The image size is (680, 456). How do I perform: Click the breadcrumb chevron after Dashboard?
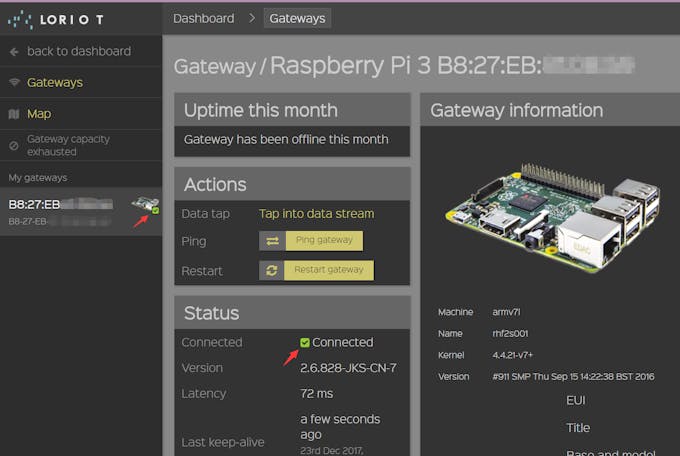click(x=252, y=18)
